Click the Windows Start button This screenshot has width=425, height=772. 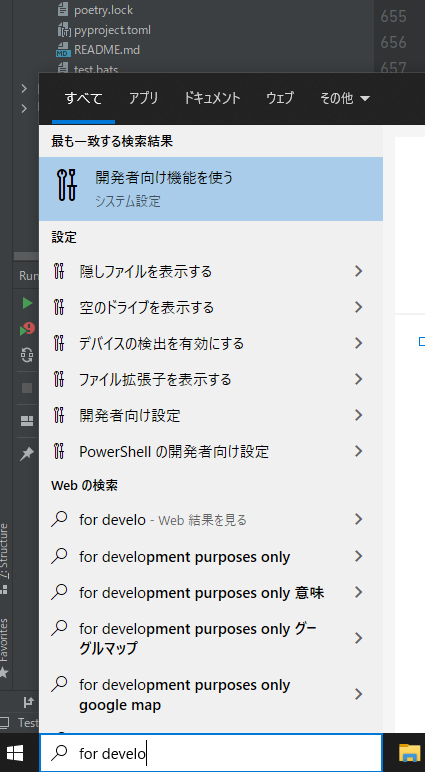point(15,753)
